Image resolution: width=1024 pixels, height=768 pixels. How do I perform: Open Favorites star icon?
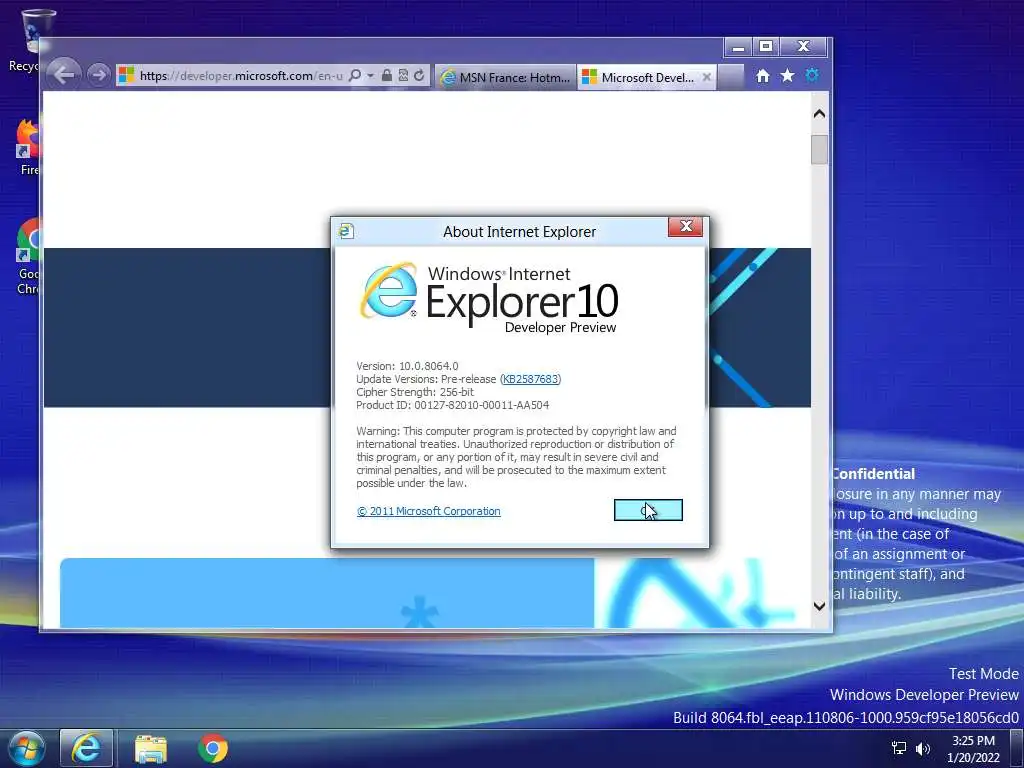pyautogui.click(x=788, y=76)
